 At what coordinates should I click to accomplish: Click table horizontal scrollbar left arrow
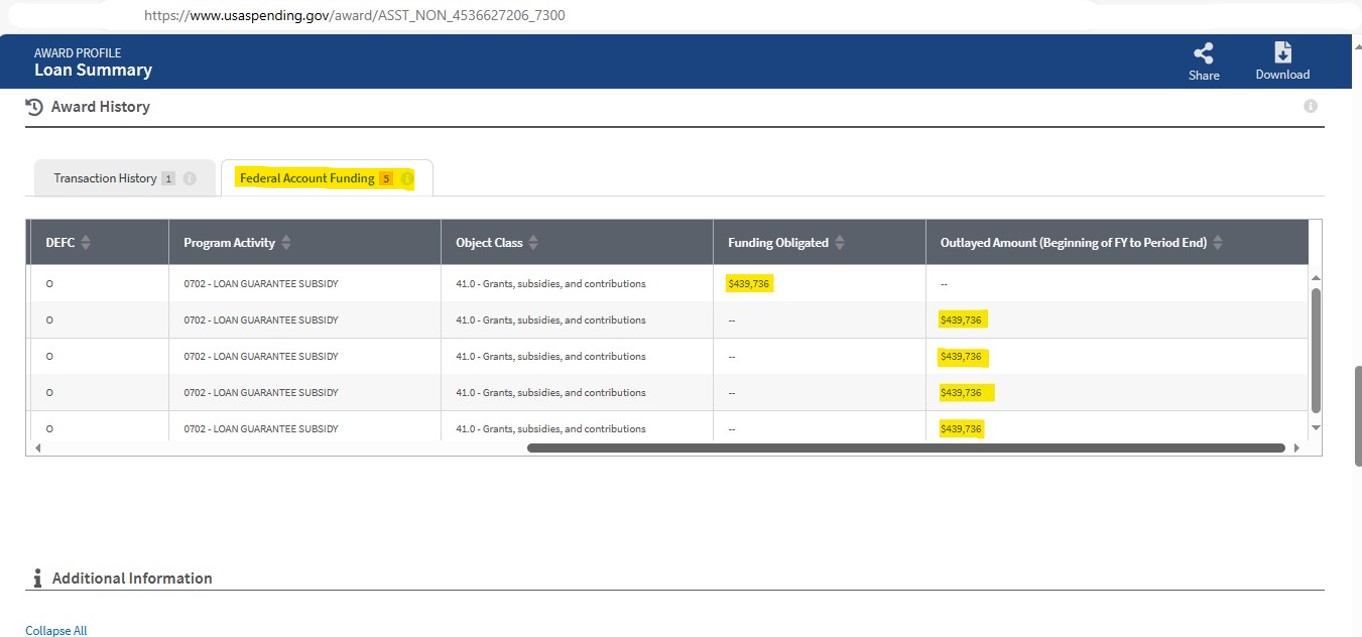click(x=38, y=448)
